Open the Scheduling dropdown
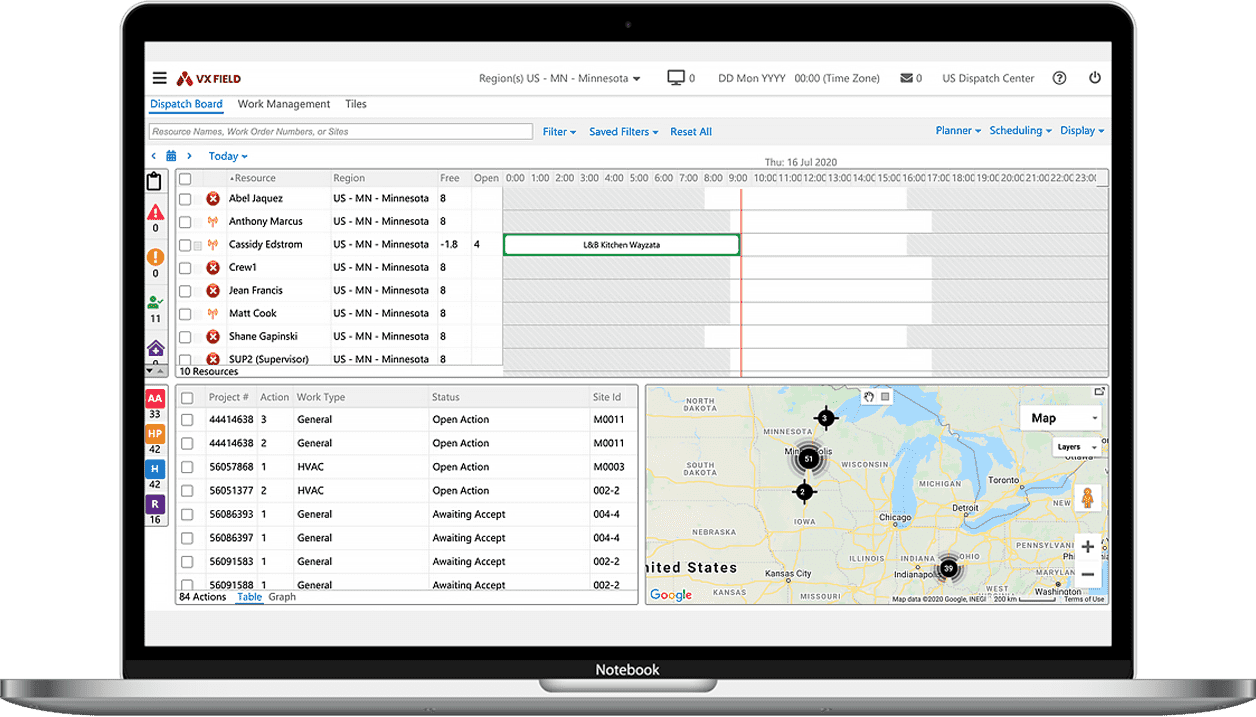Viewport: 1256px width, 717px height. point(1020,131)
